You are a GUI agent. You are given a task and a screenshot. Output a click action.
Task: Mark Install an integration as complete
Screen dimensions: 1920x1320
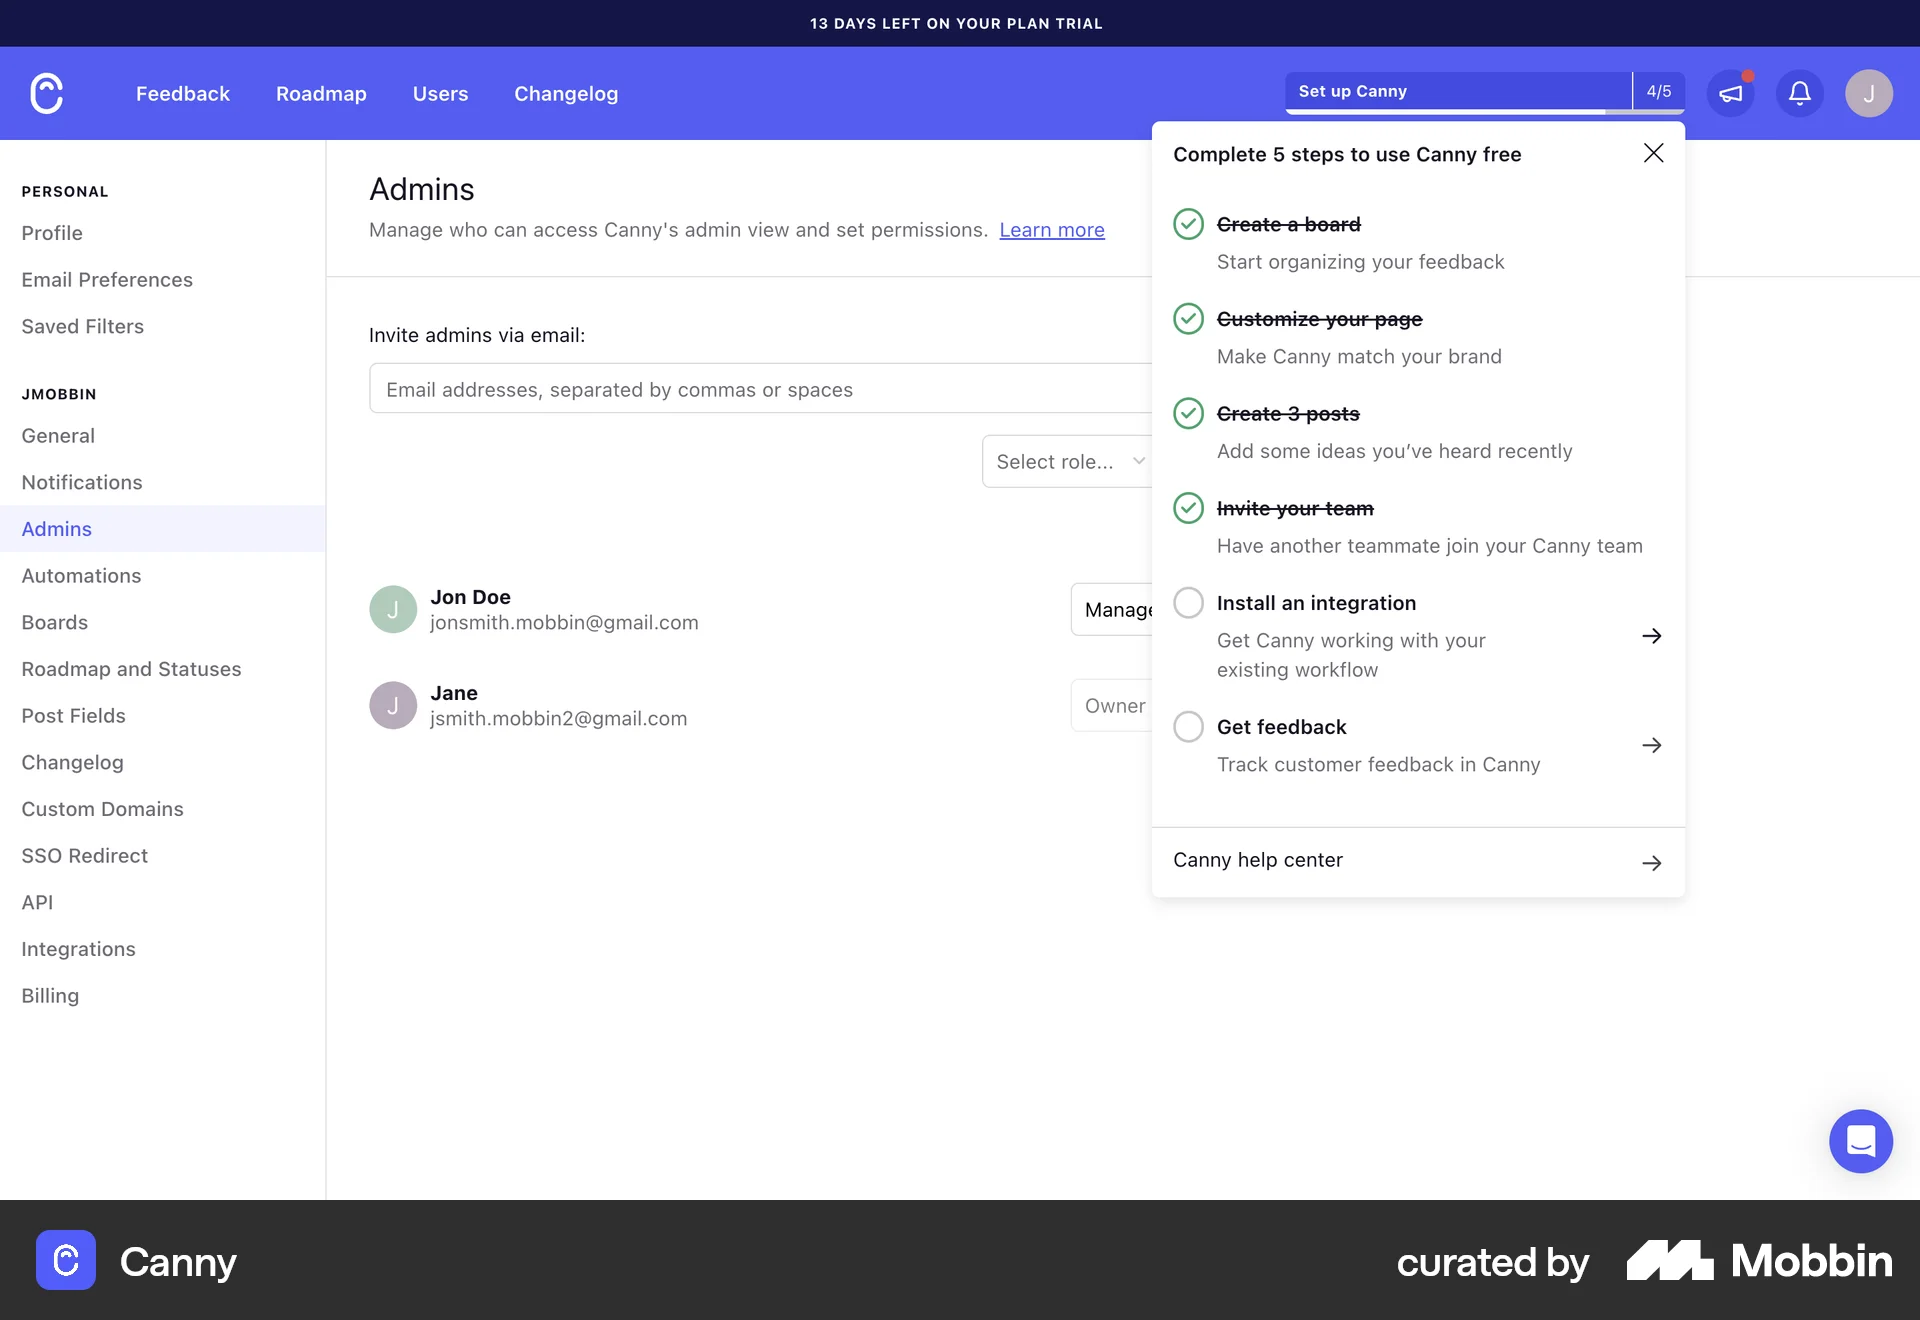(x=1188, y=602)
